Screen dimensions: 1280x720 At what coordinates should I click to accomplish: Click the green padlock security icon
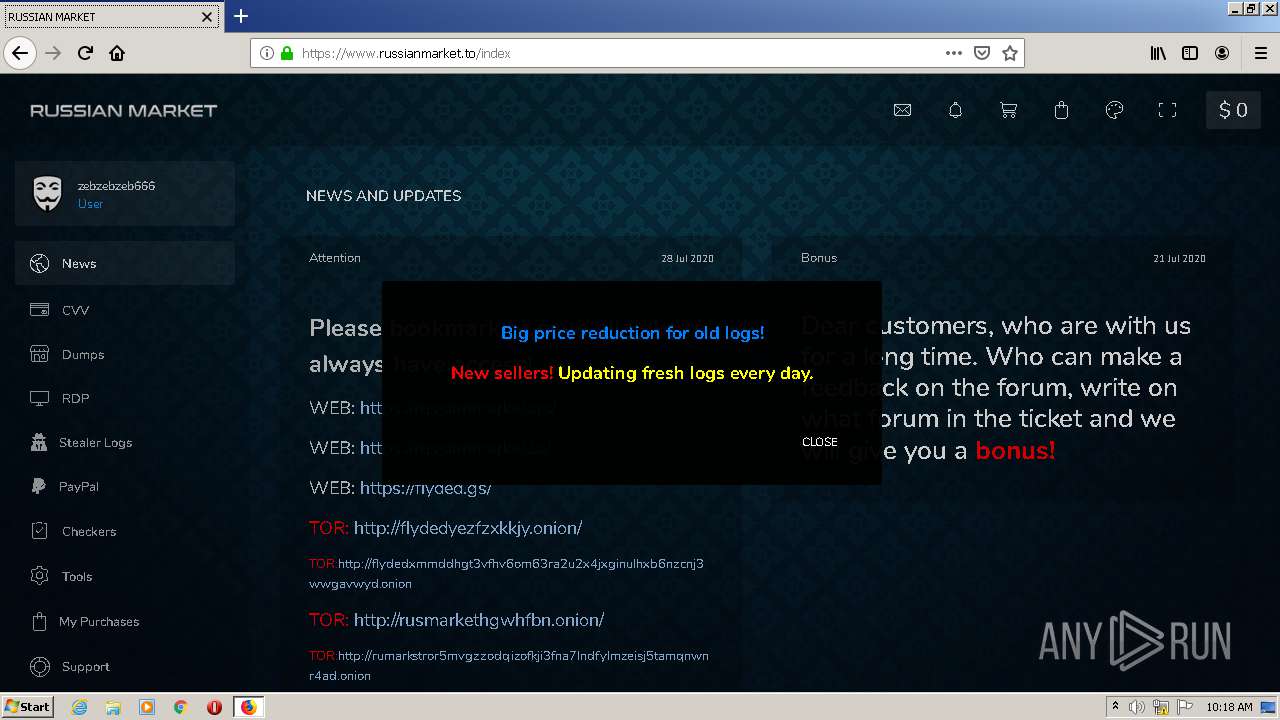[287, 53]
